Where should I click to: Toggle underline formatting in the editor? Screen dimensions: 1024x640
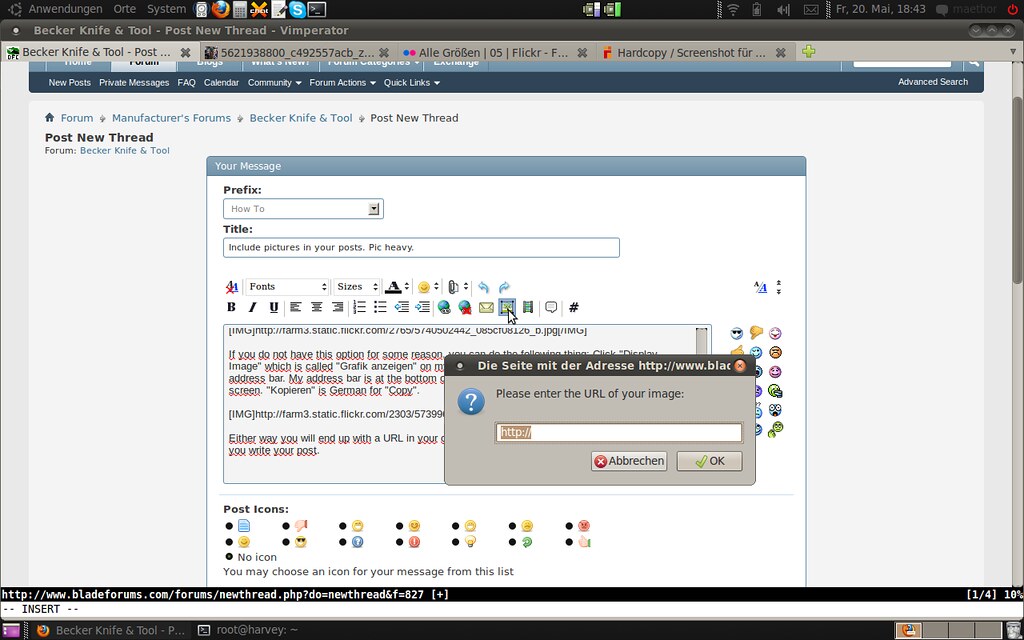(274, 307)
